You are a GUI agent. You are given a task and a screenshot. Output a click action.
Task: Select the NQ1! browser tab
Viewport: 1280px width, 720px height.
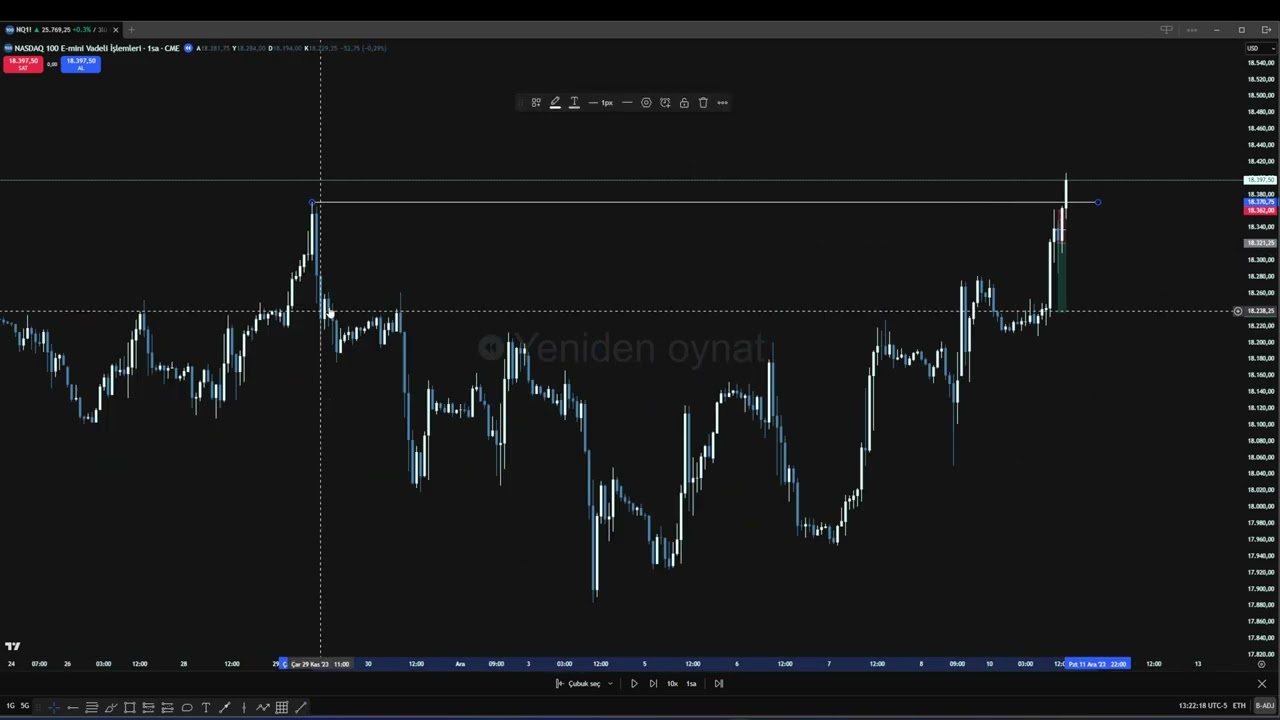pos(60,30)
